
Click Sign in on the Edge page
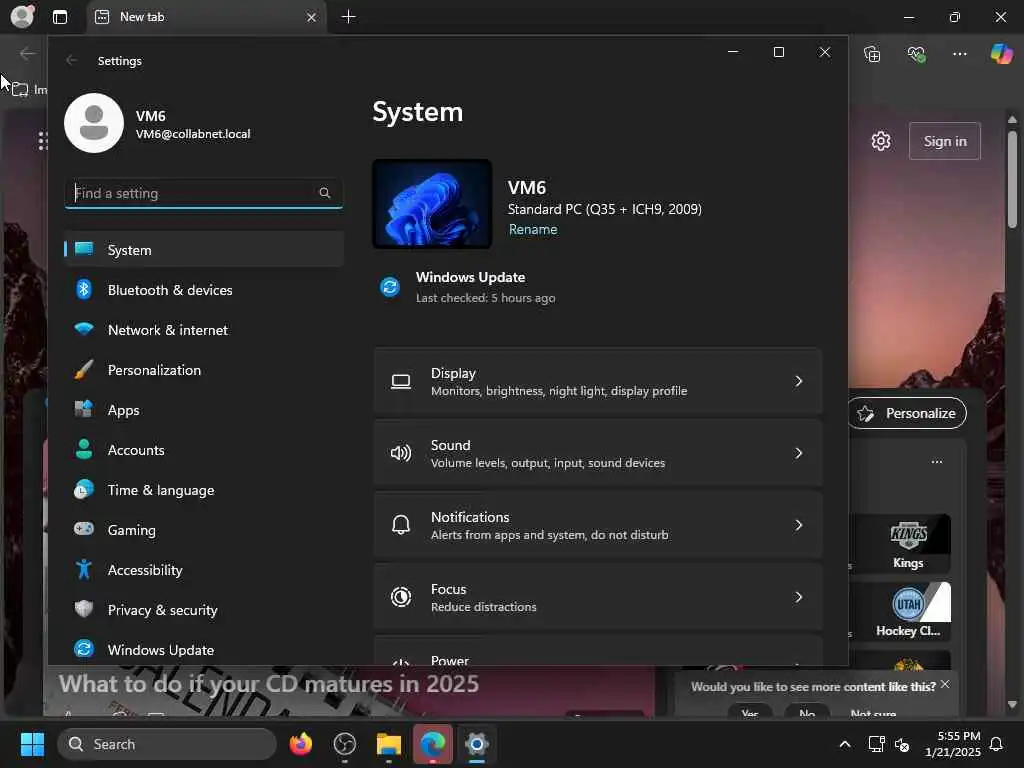944,141
